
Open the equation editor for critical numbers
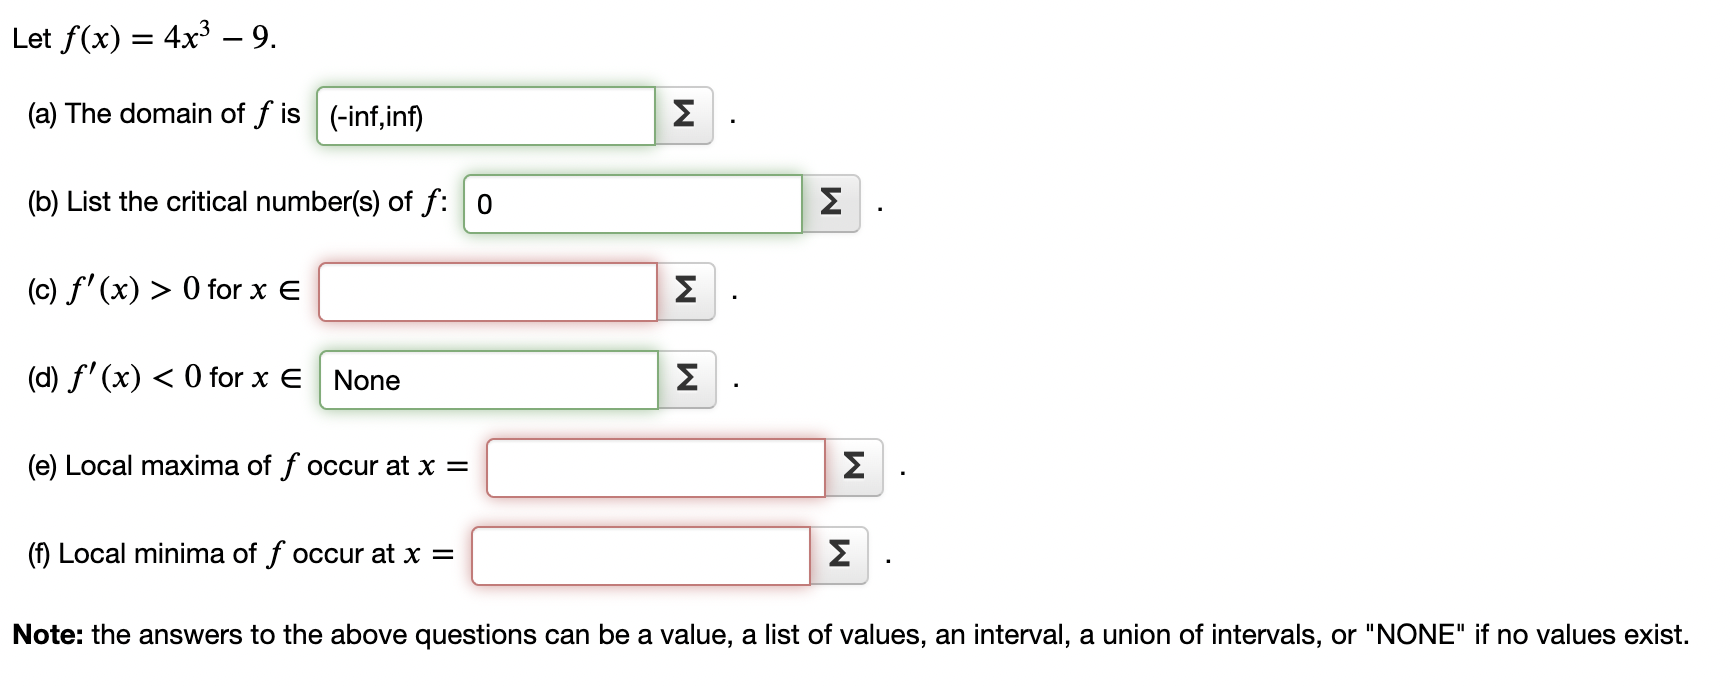[x=830, y=203]
